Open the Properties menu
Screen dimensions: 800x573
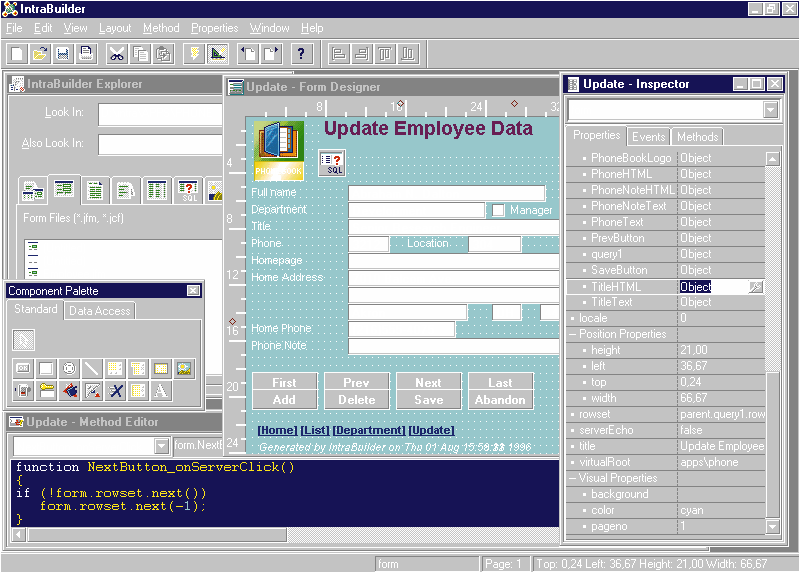click(214, 28)
